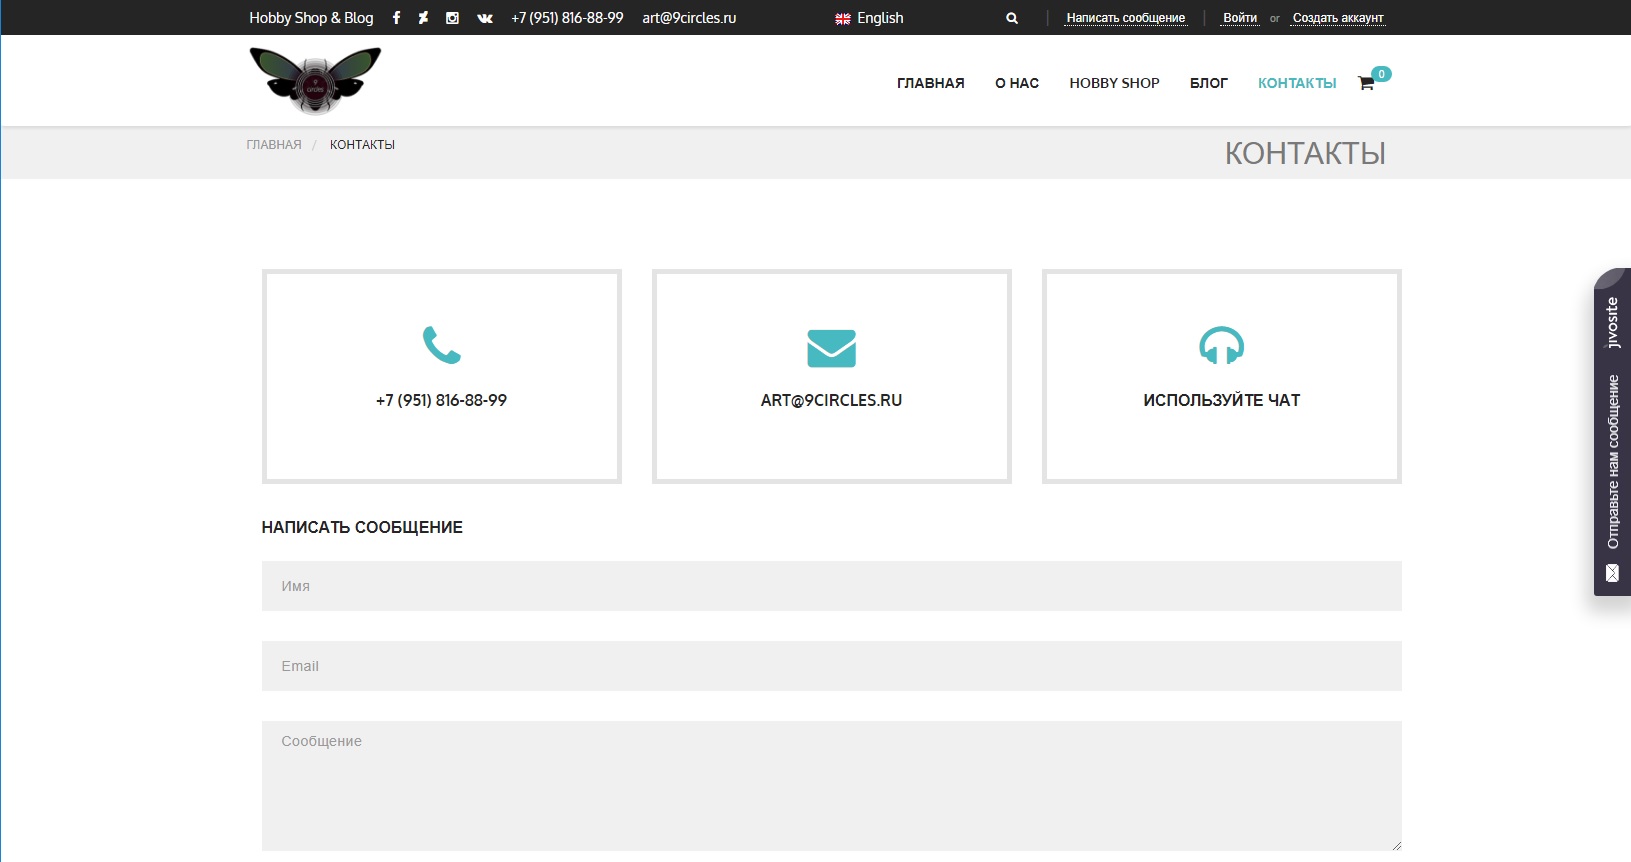Click the Instagram icon in header

[452, 18]
